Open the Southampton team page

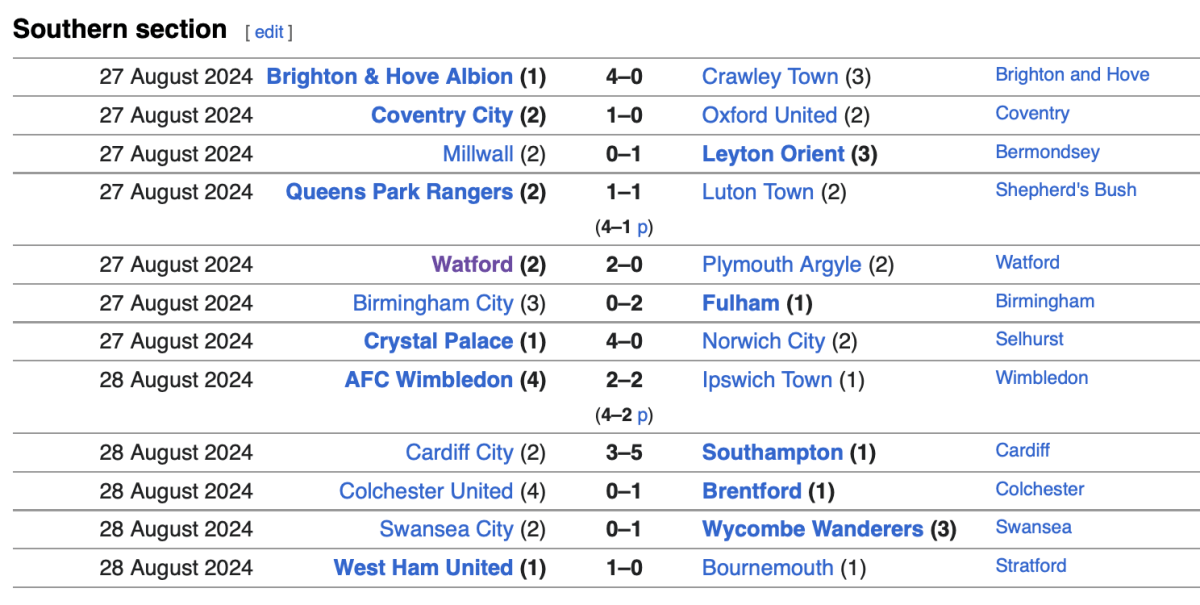(772, 453)
